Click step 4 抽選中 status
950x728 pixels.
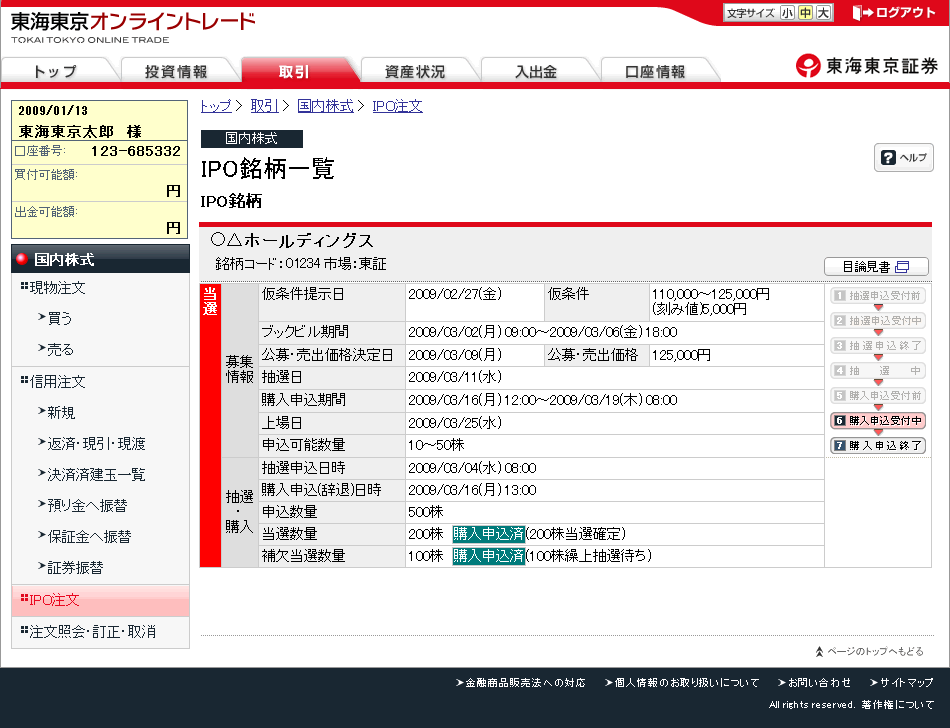(878, 370)
